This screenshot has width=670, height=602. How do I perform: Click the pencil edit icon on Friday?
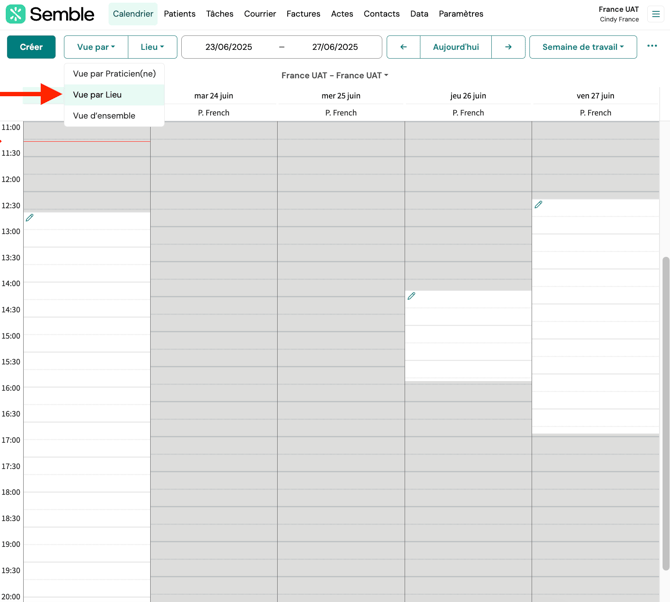[538, 205]
